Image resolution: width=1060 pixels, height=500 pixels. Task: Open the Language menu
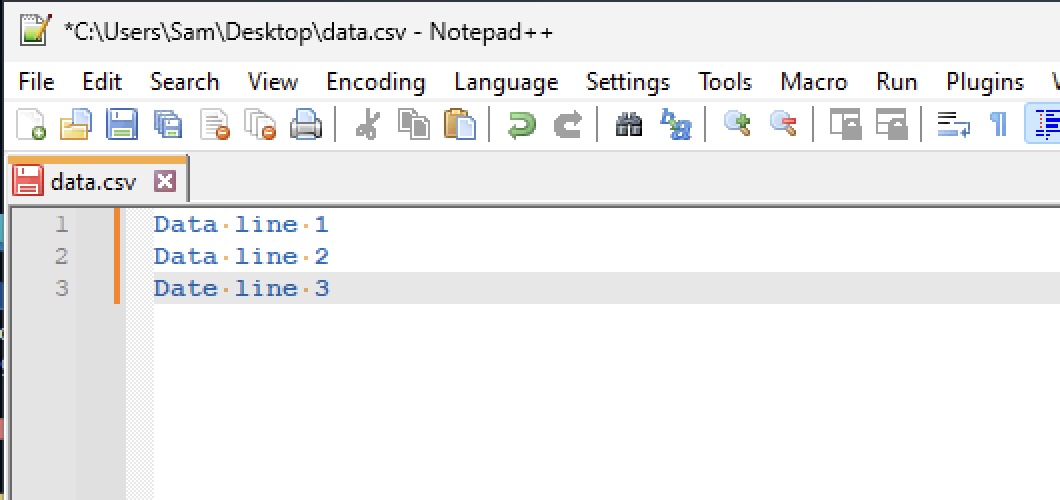click(506, 82)
